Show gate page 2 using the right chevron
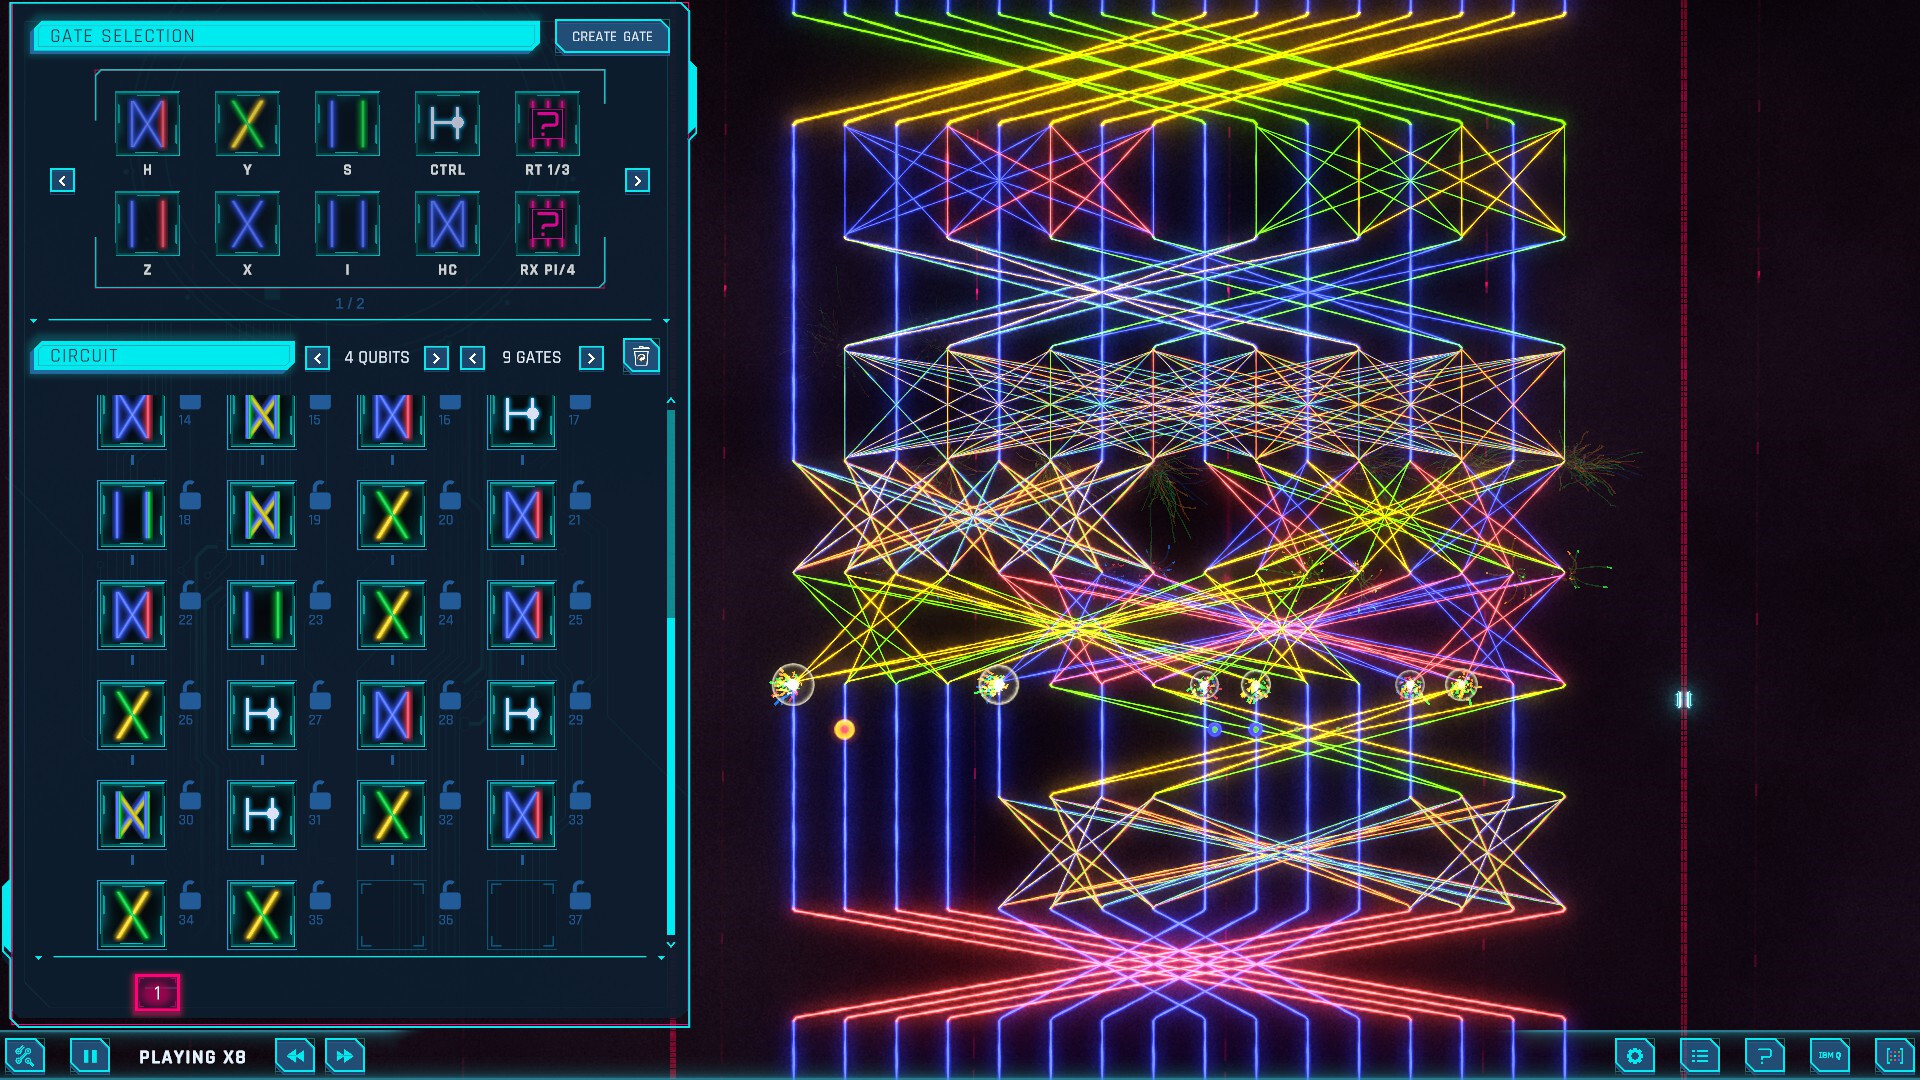The height and width of the screenshot is (1080, 1920). tap(637, 180)
